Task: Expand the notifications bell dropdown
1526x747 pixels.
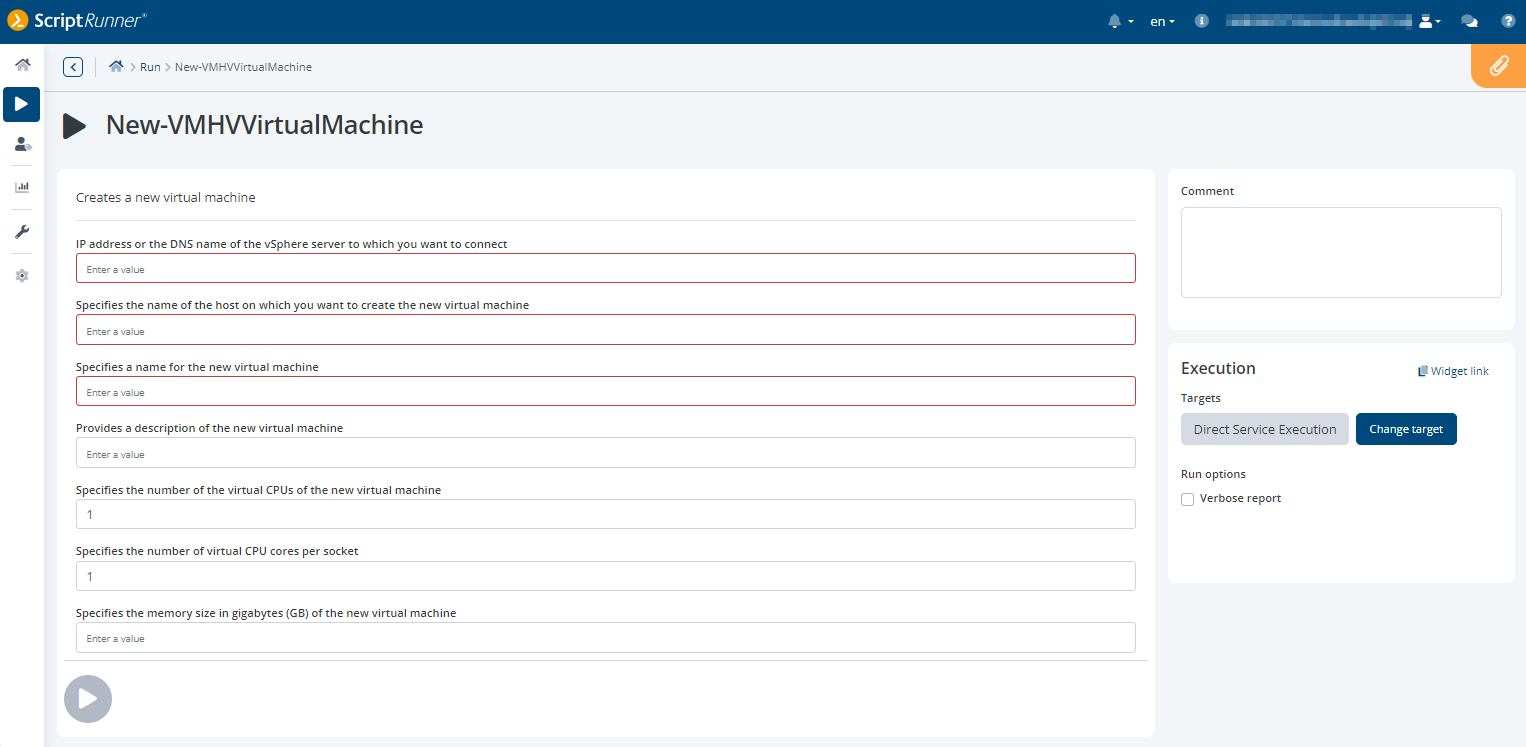Action: coord(1120,21)
